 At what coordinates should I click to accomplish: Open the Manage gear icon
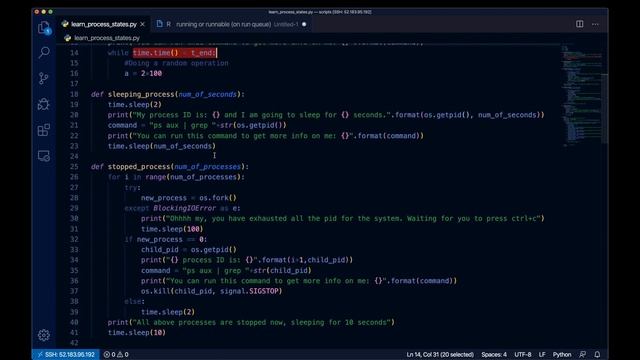(44, 335)
